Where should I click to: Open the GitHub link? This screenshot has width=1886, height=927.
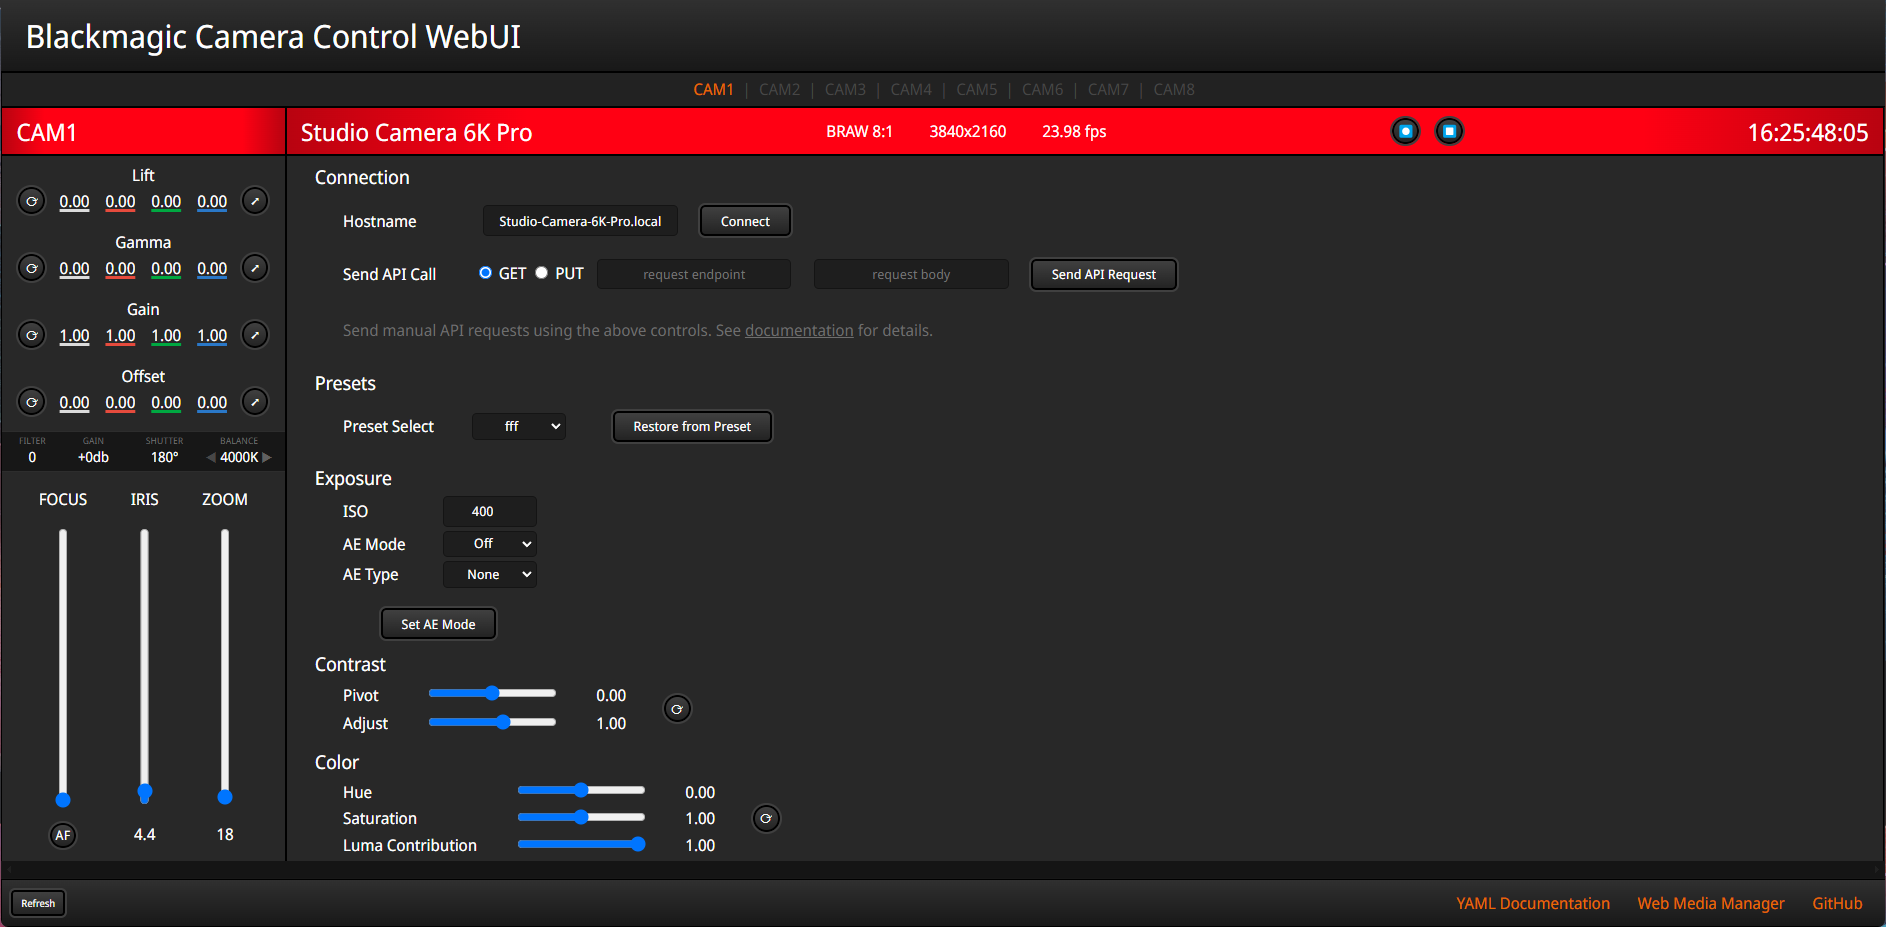tap(1837, 903)
